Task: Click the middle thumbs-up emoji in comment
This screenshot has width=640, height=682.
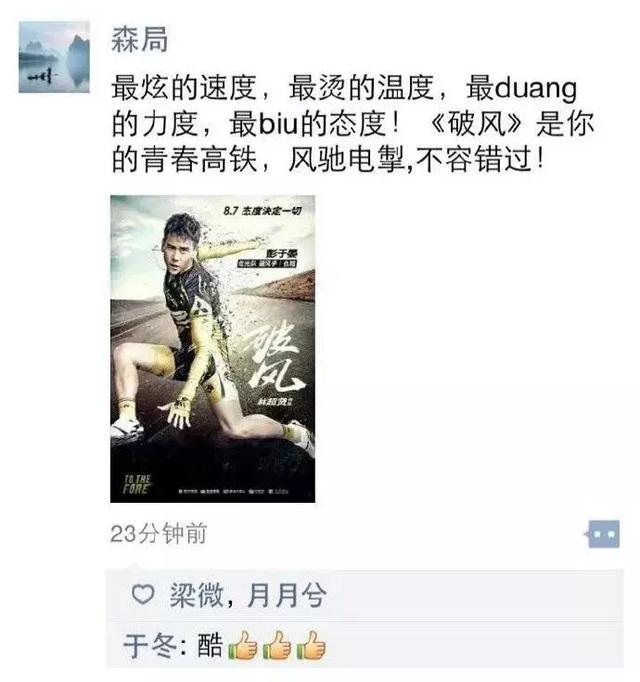Action: point(277,646)
